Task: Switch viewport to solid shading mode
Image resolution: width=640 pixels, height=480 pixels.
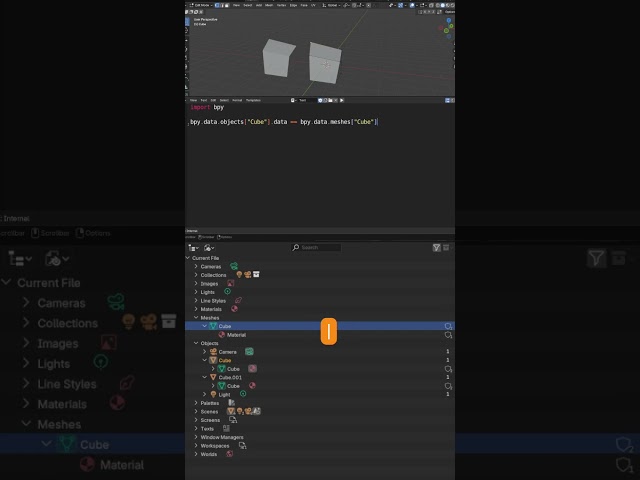Action: [x=442, y=5]
